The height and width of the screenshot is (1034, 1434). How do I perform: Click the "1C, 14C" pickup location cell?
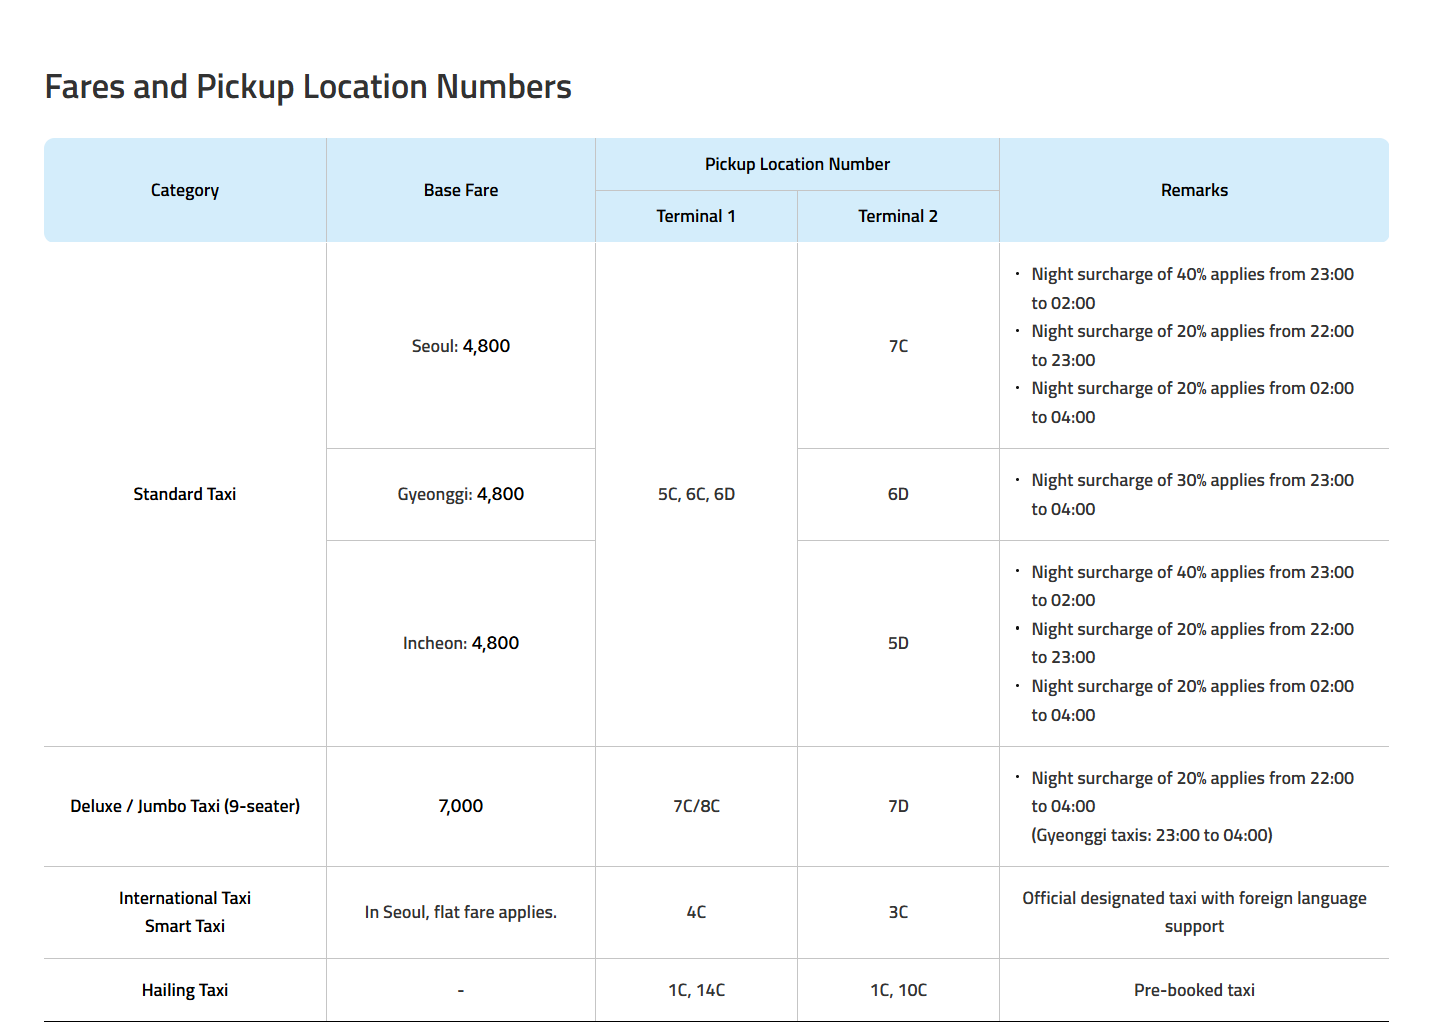coord(696,990)
